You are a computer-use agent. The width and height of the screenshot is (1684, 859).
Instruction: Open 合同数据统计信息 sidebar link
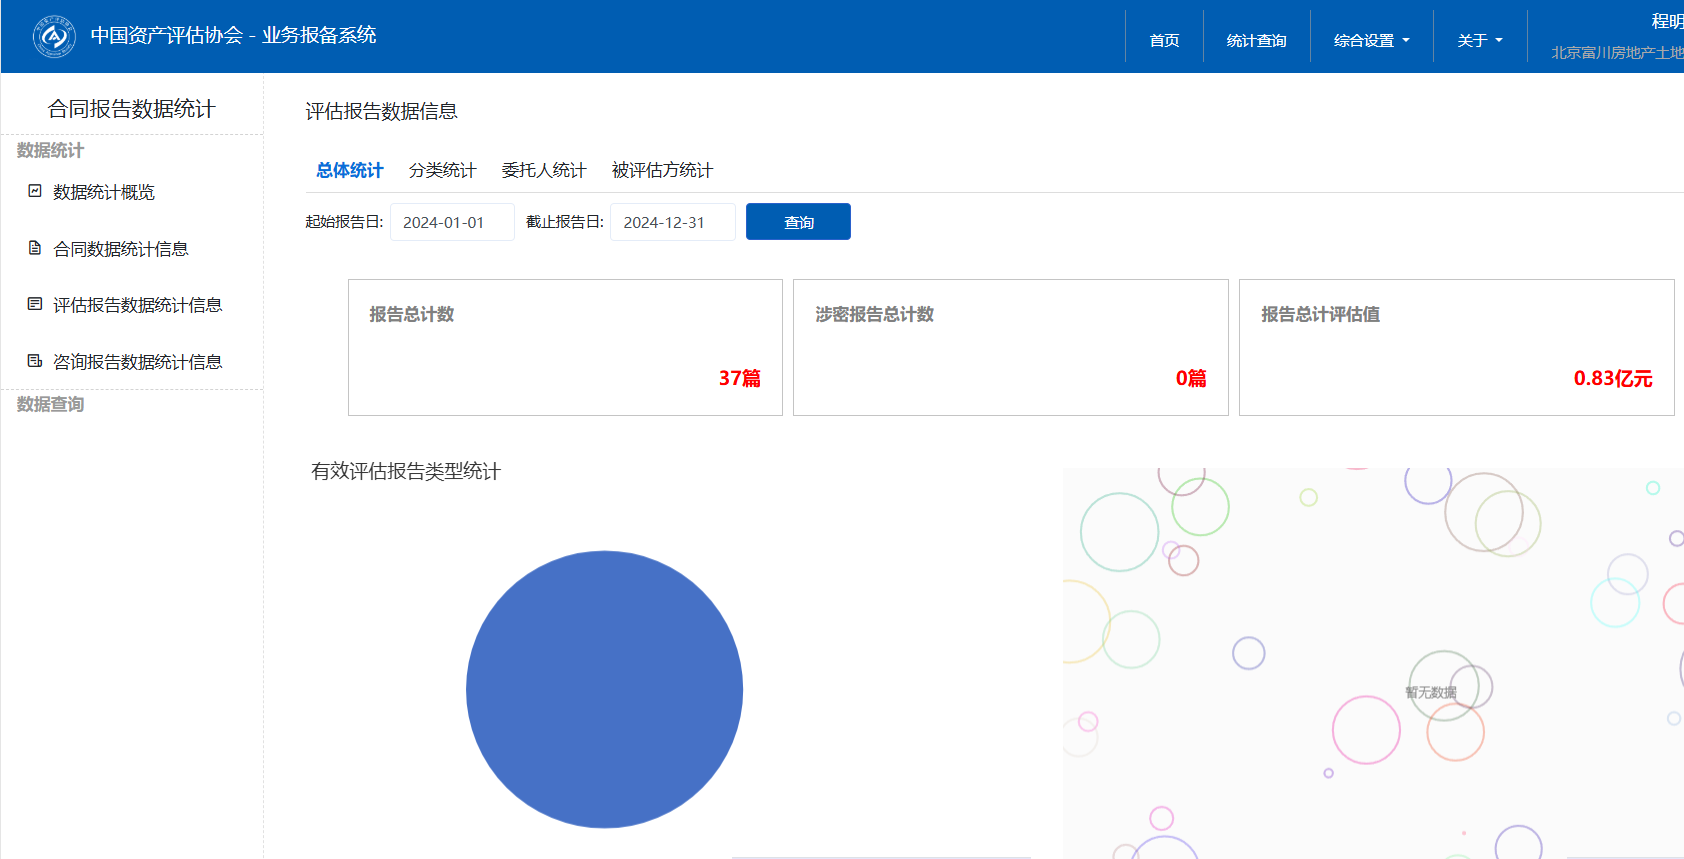[121, 249]
